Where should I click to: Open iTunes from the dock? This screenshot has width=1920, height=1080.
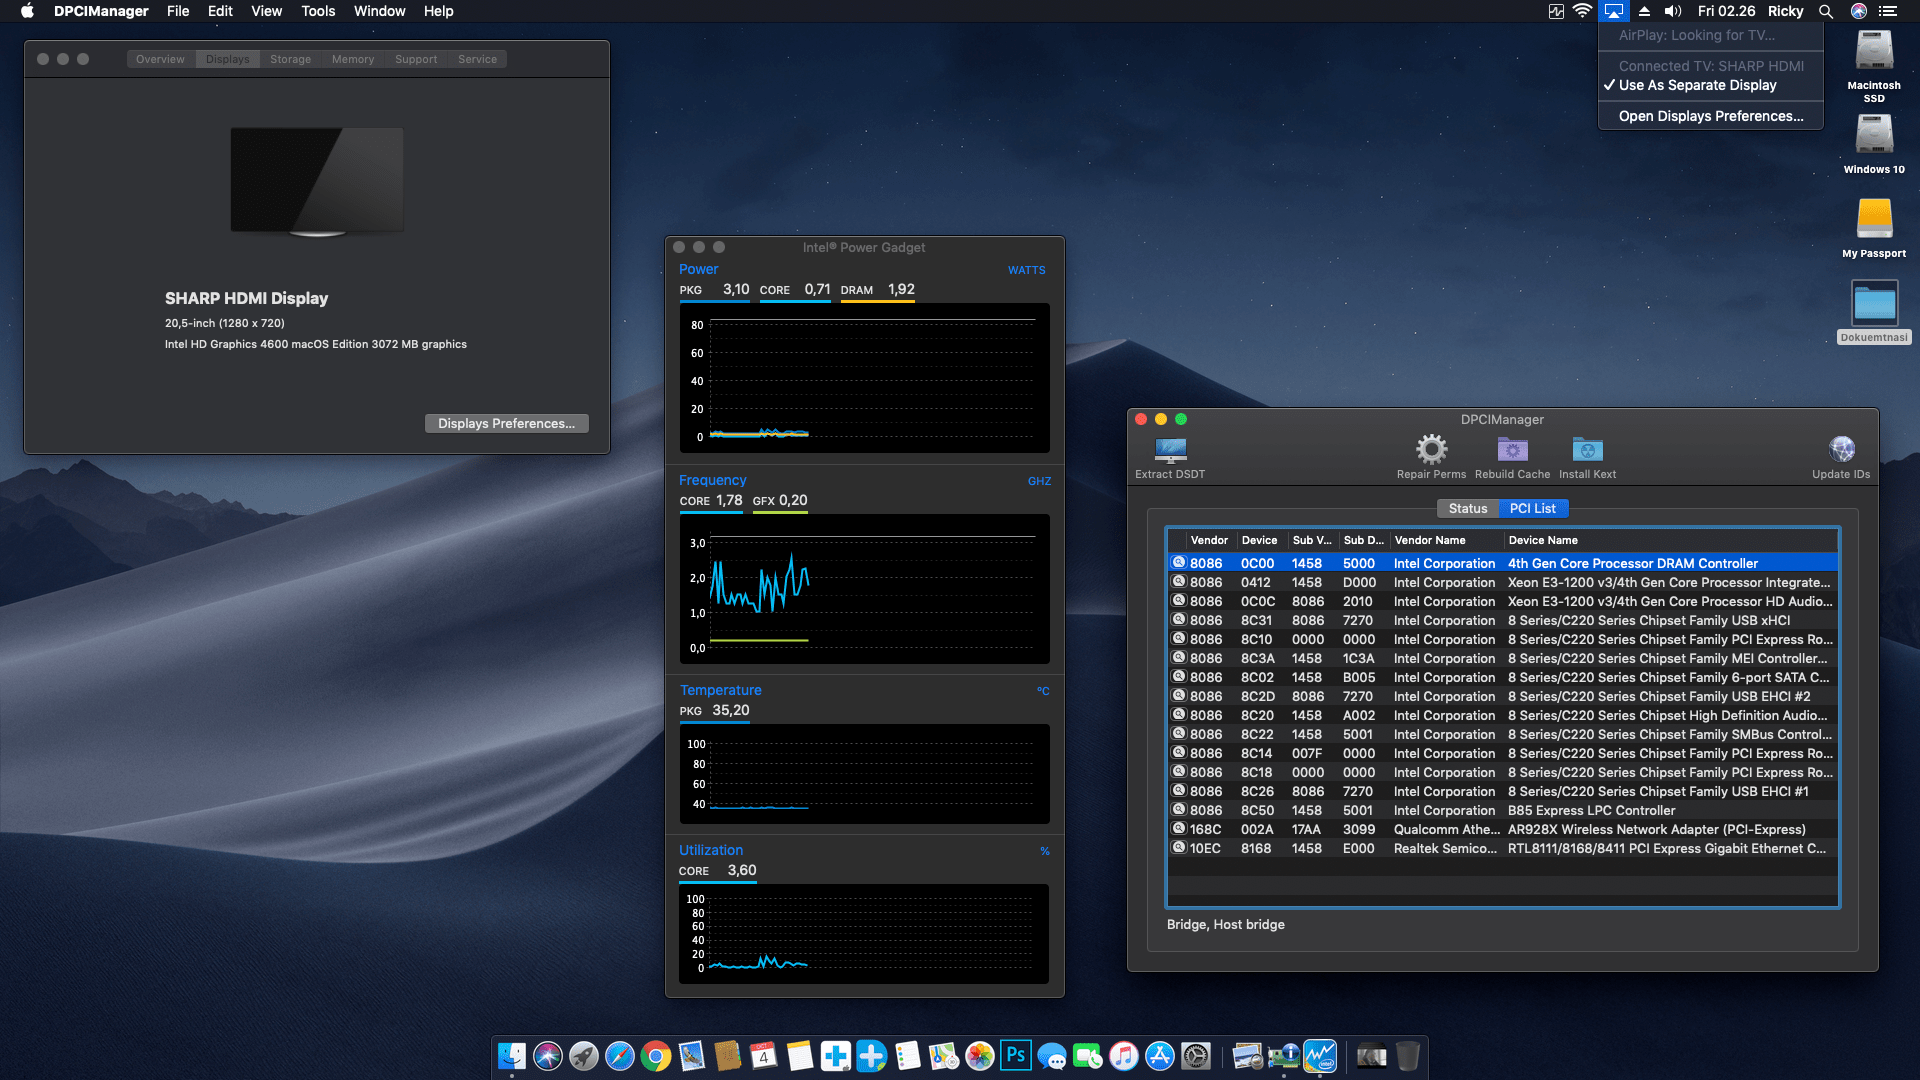1124,1056
